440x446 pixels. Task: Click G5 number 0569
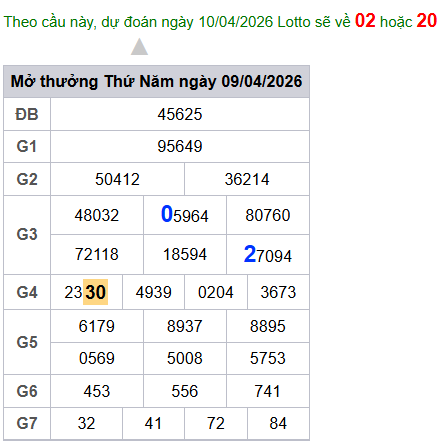tap(97, 359)
